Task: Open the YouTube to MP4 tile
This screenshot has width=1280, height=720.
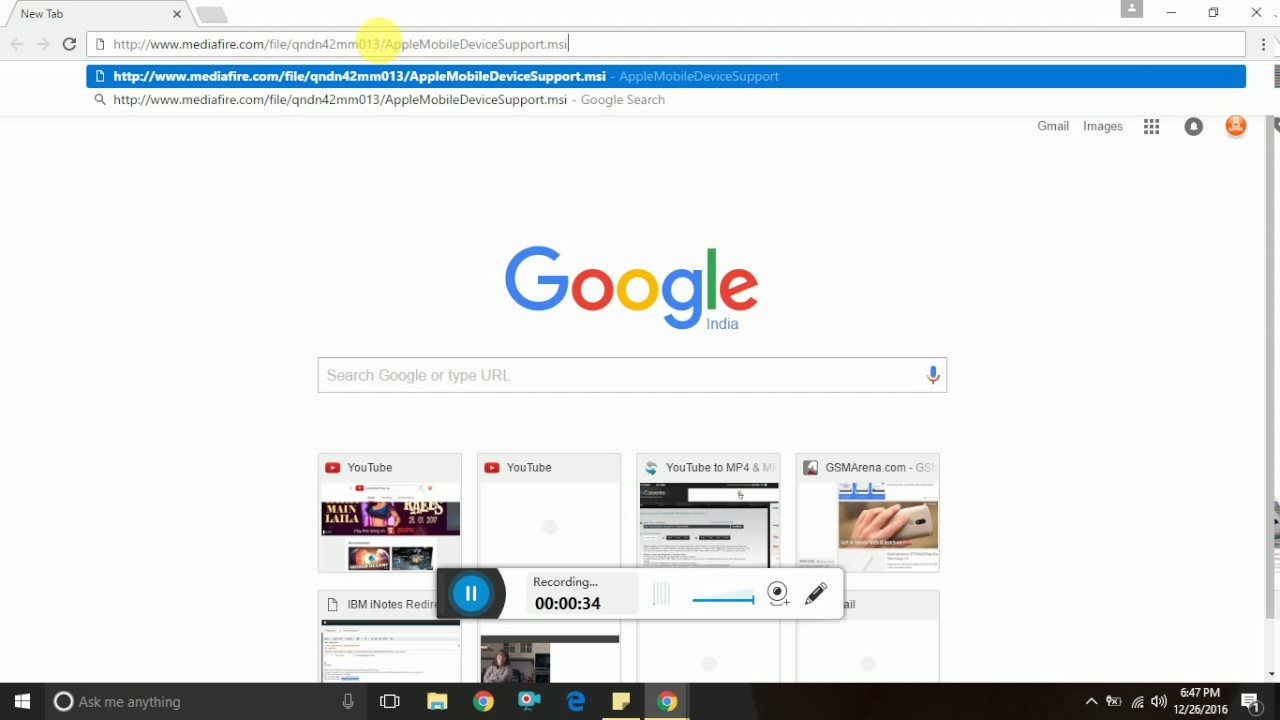Action: pyautogui.click(x=708, y=513)
